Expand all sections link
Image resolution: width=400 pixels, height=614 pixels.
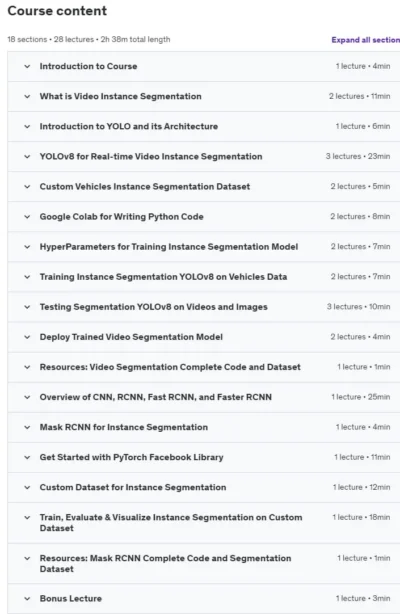[x=366, y=40]
